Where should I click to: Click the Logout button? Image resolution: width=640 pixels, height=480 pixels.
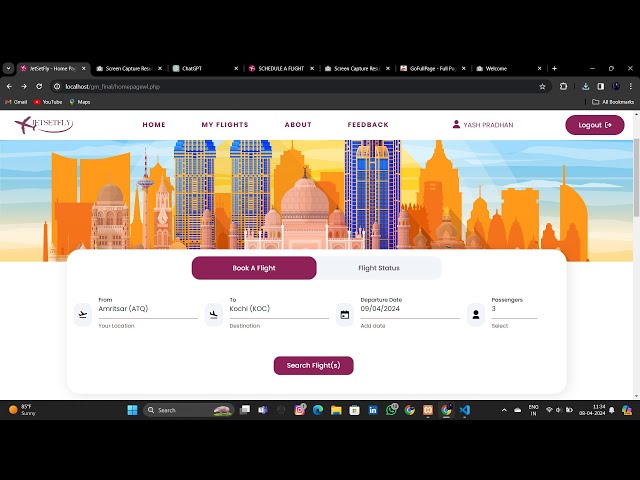point(595,125)
